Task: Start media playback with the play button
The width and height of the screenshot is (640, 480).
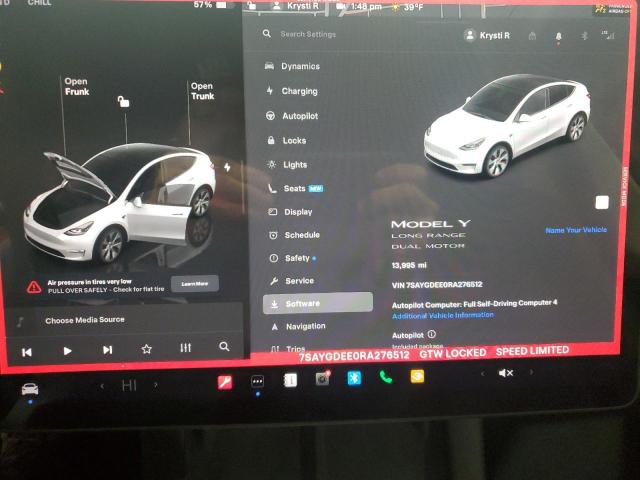Action: (x=67, y=351)
